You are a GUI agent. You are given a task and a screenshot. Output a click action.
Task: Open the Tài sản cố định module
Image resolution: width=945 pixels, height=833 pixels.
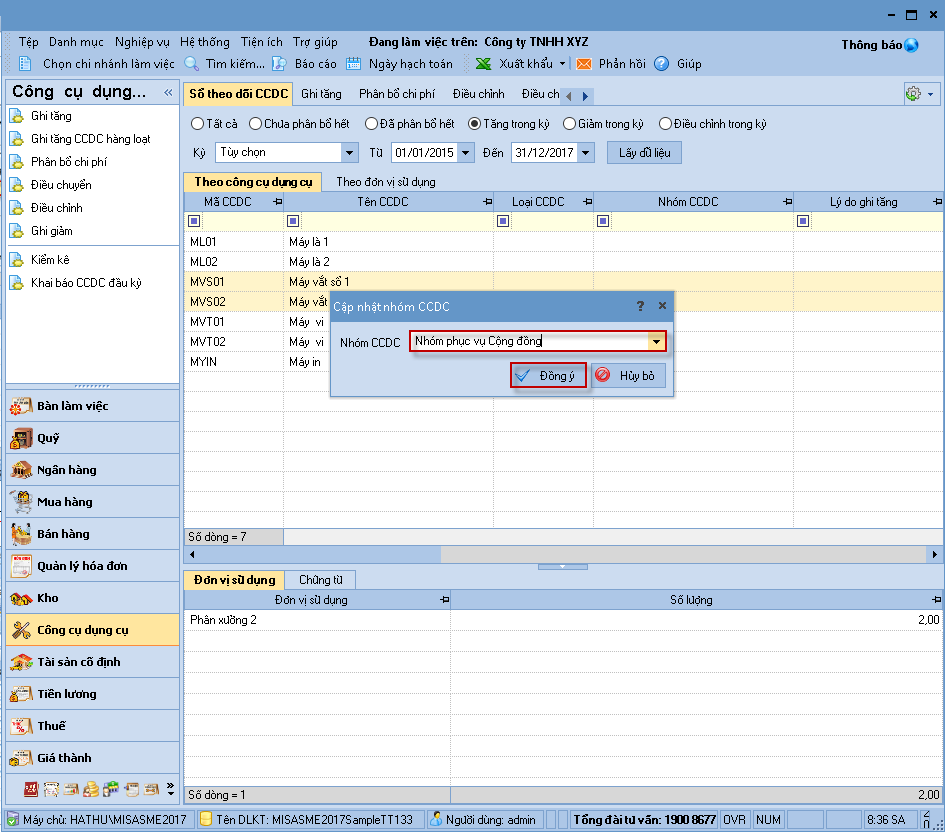[x=80, y=662]
